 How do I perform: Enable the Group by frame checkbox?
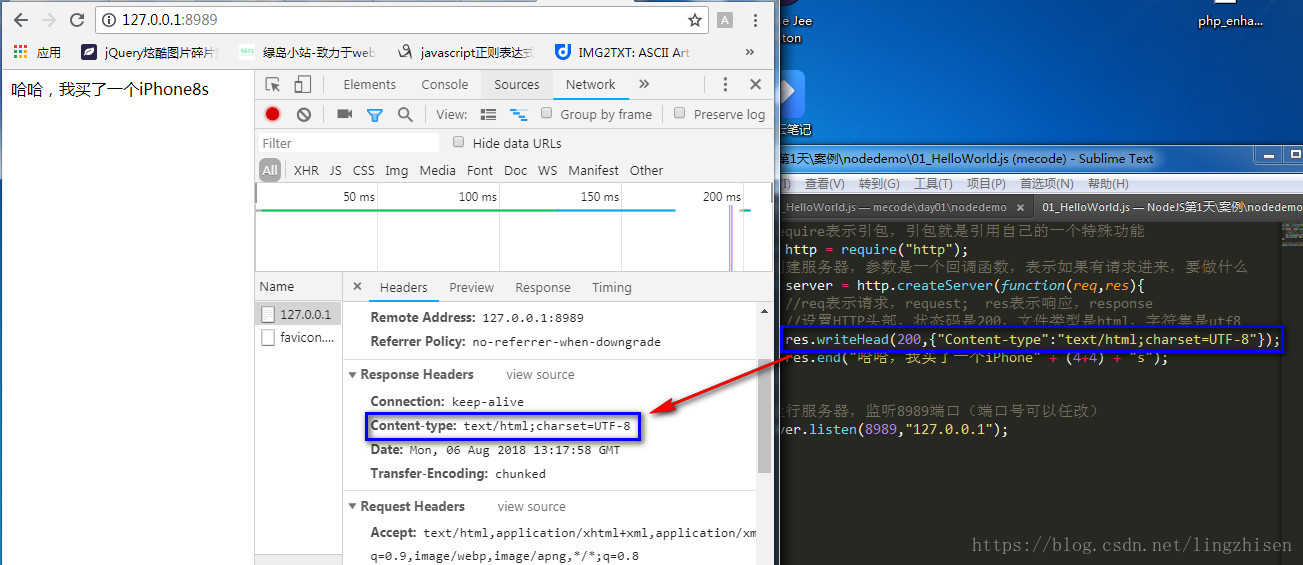click(x=546, y=113)
